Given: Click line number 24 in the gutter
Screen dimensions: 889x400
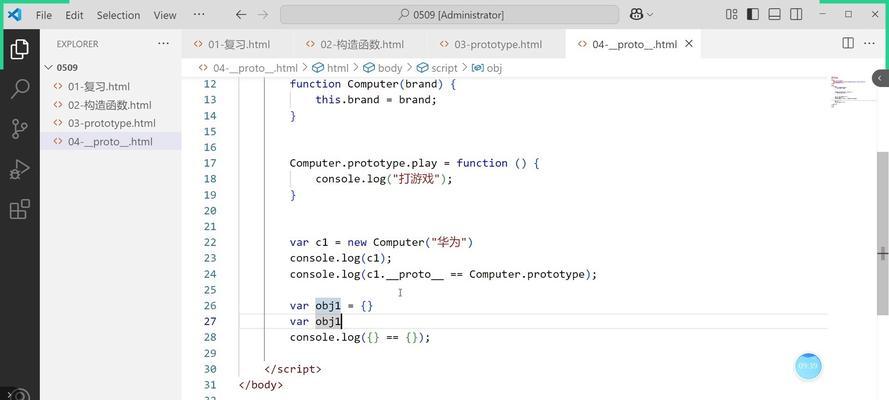Looking at the screenshot, I should click(x=210, y=274).
